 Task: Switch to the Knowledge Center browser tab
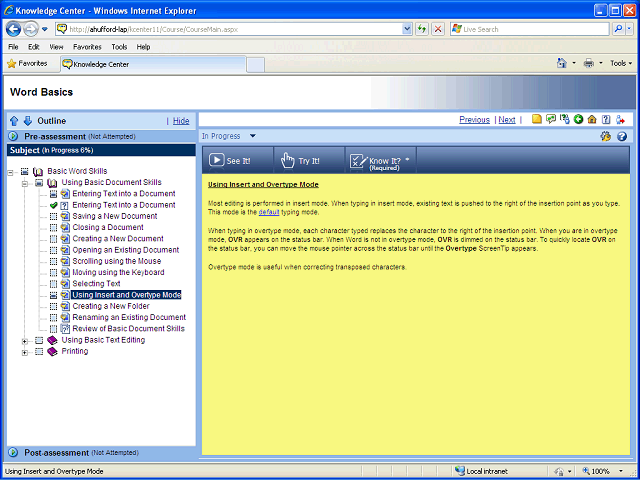(153, 64)
